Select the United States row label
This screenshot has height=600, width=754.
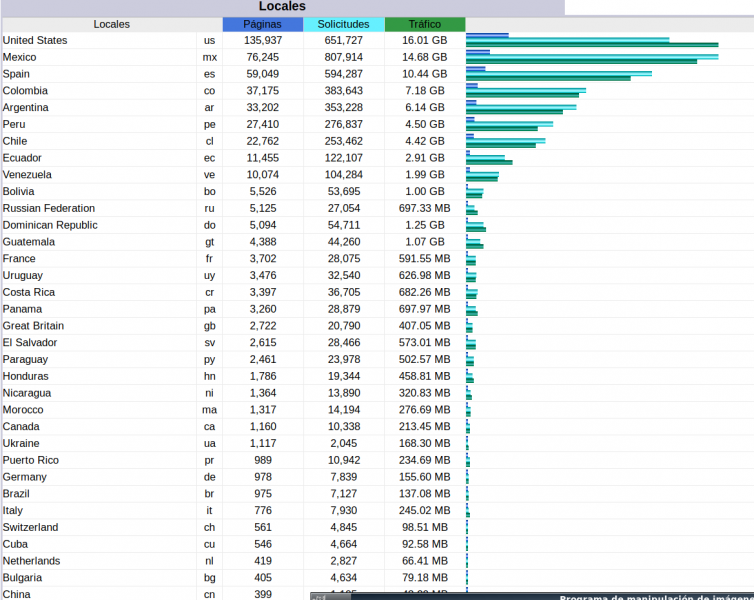(35, 41)
